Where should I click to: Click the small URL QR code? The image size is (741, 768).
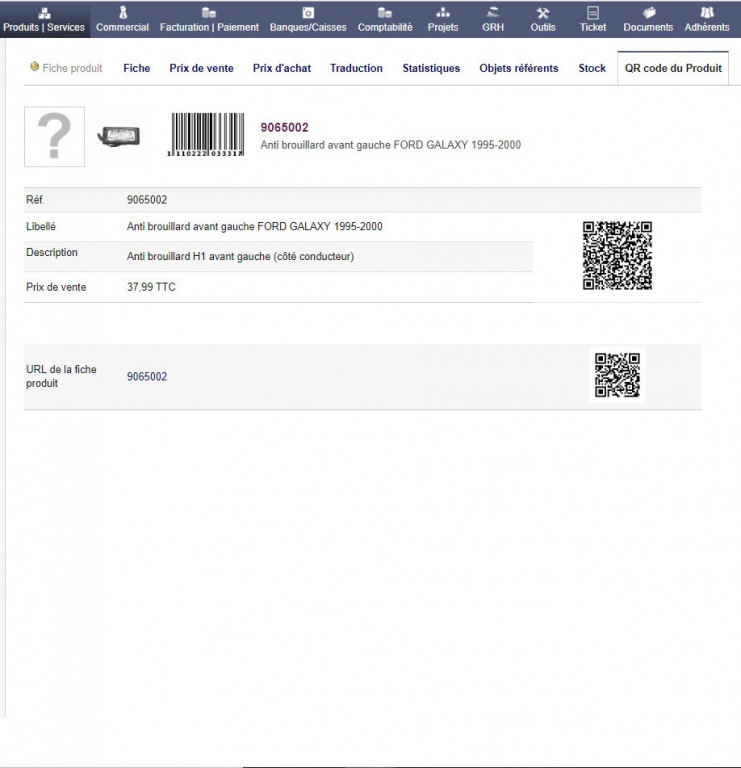point(617,375)
